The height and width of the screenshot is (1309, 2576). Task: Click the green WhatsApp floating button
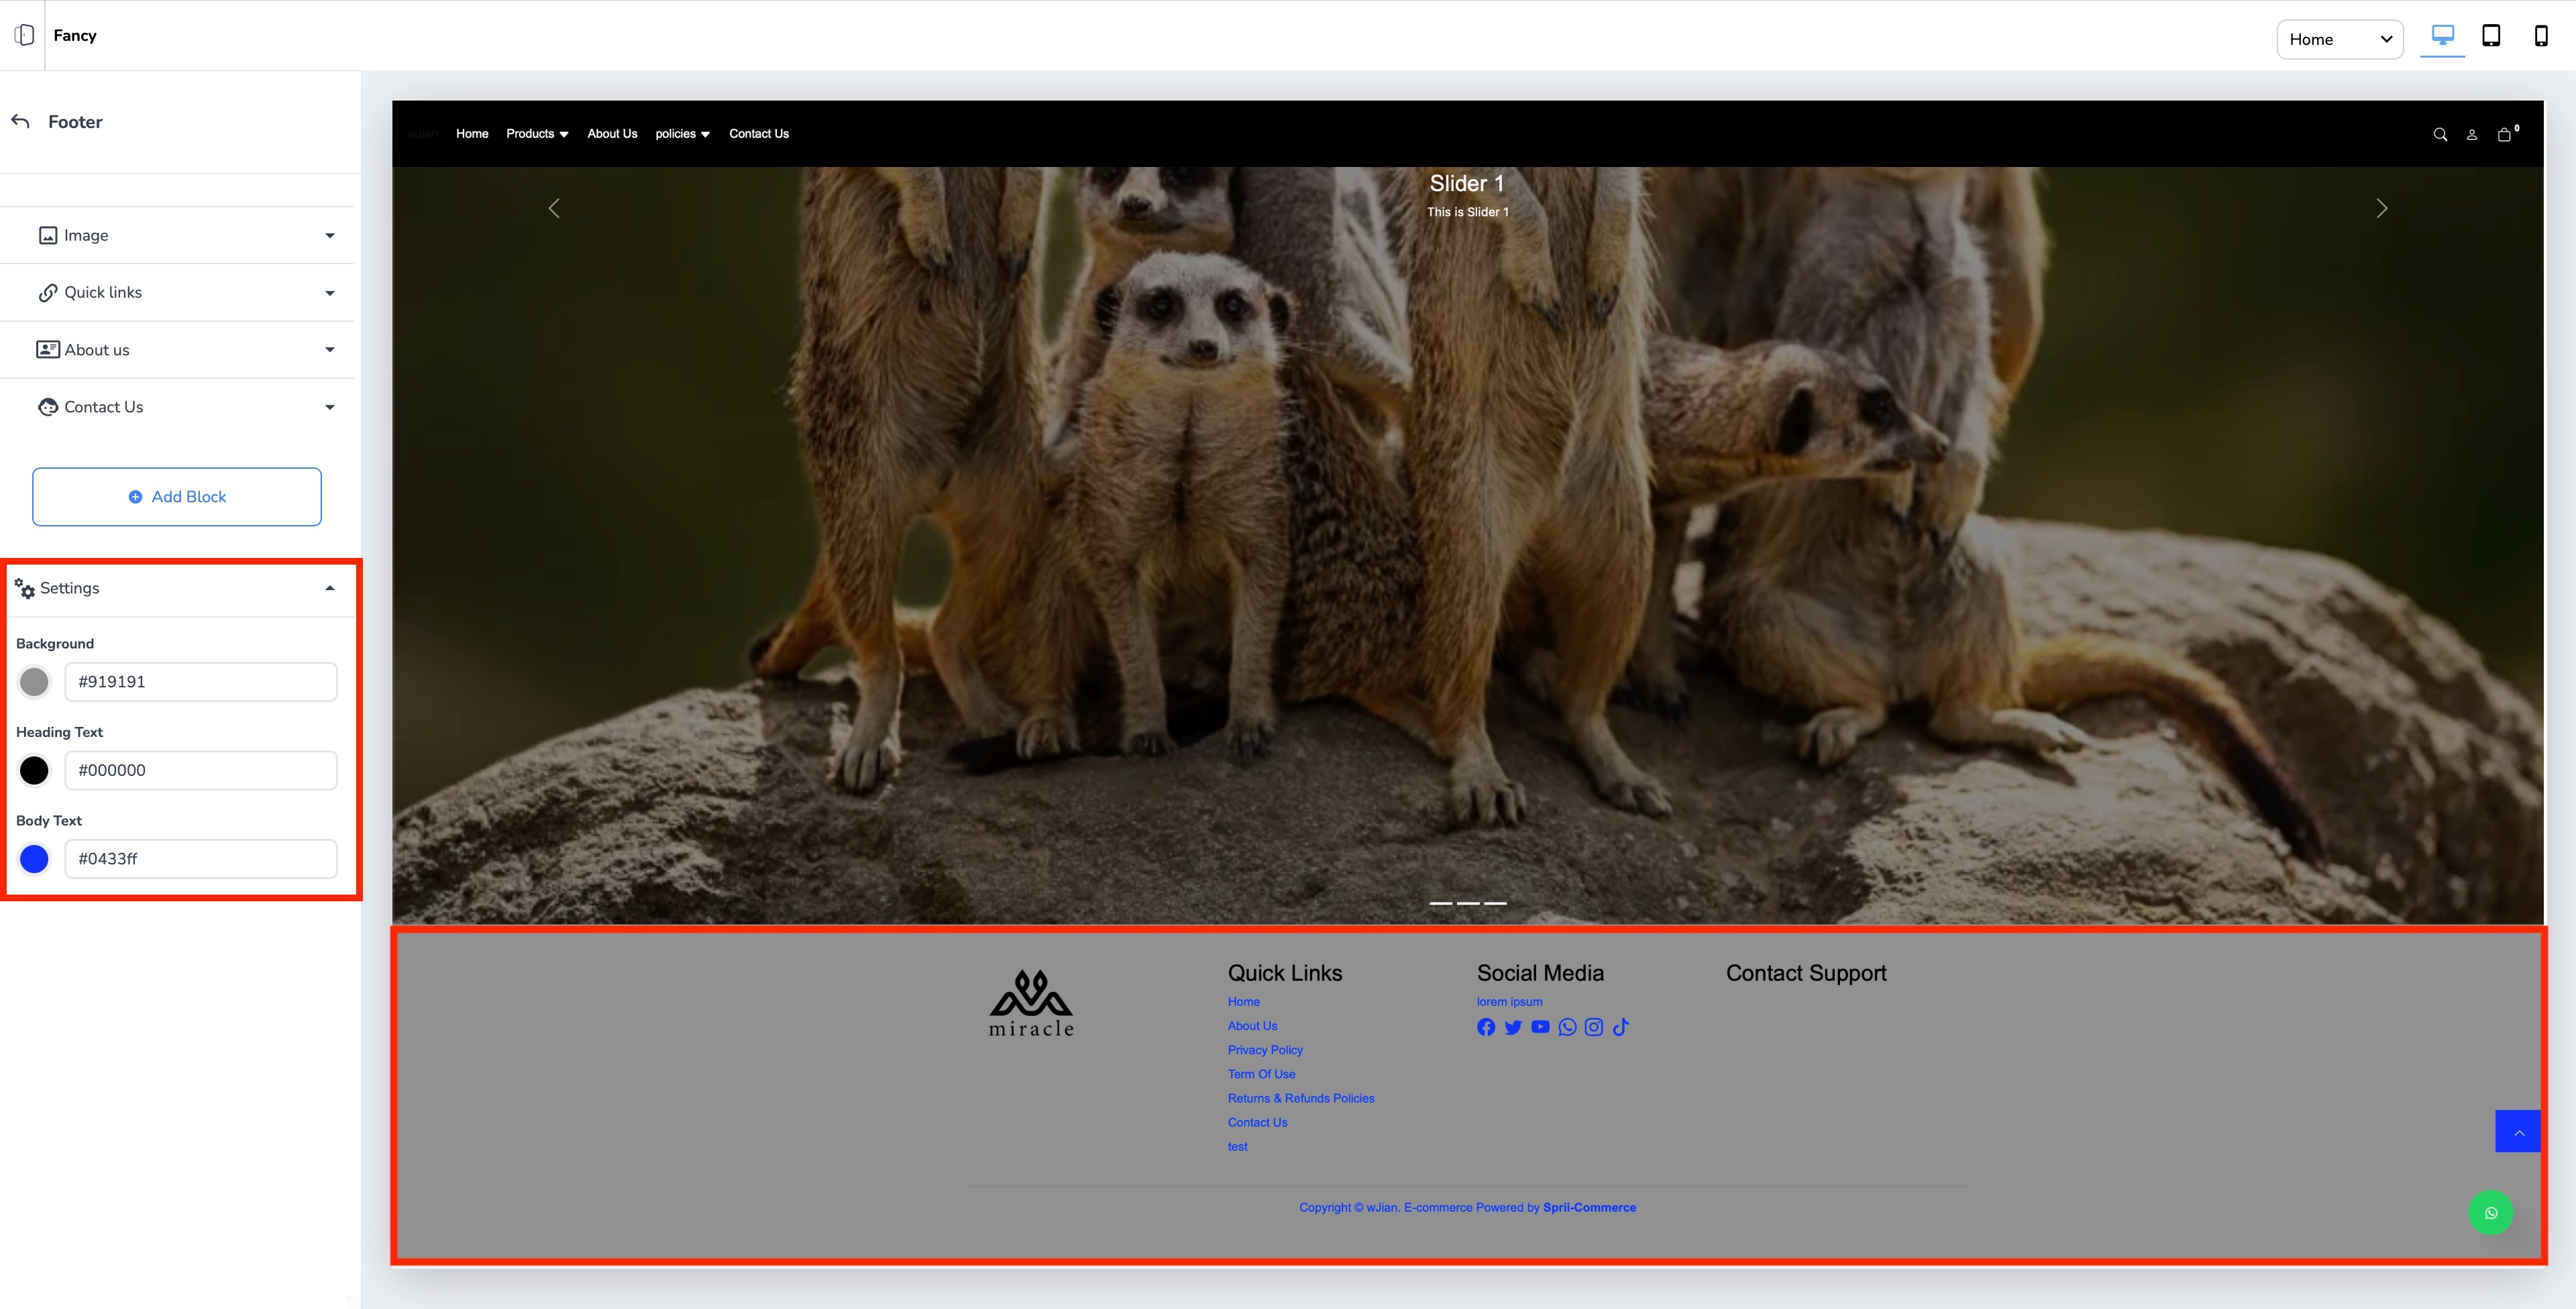click(x=2490, y=1213)
